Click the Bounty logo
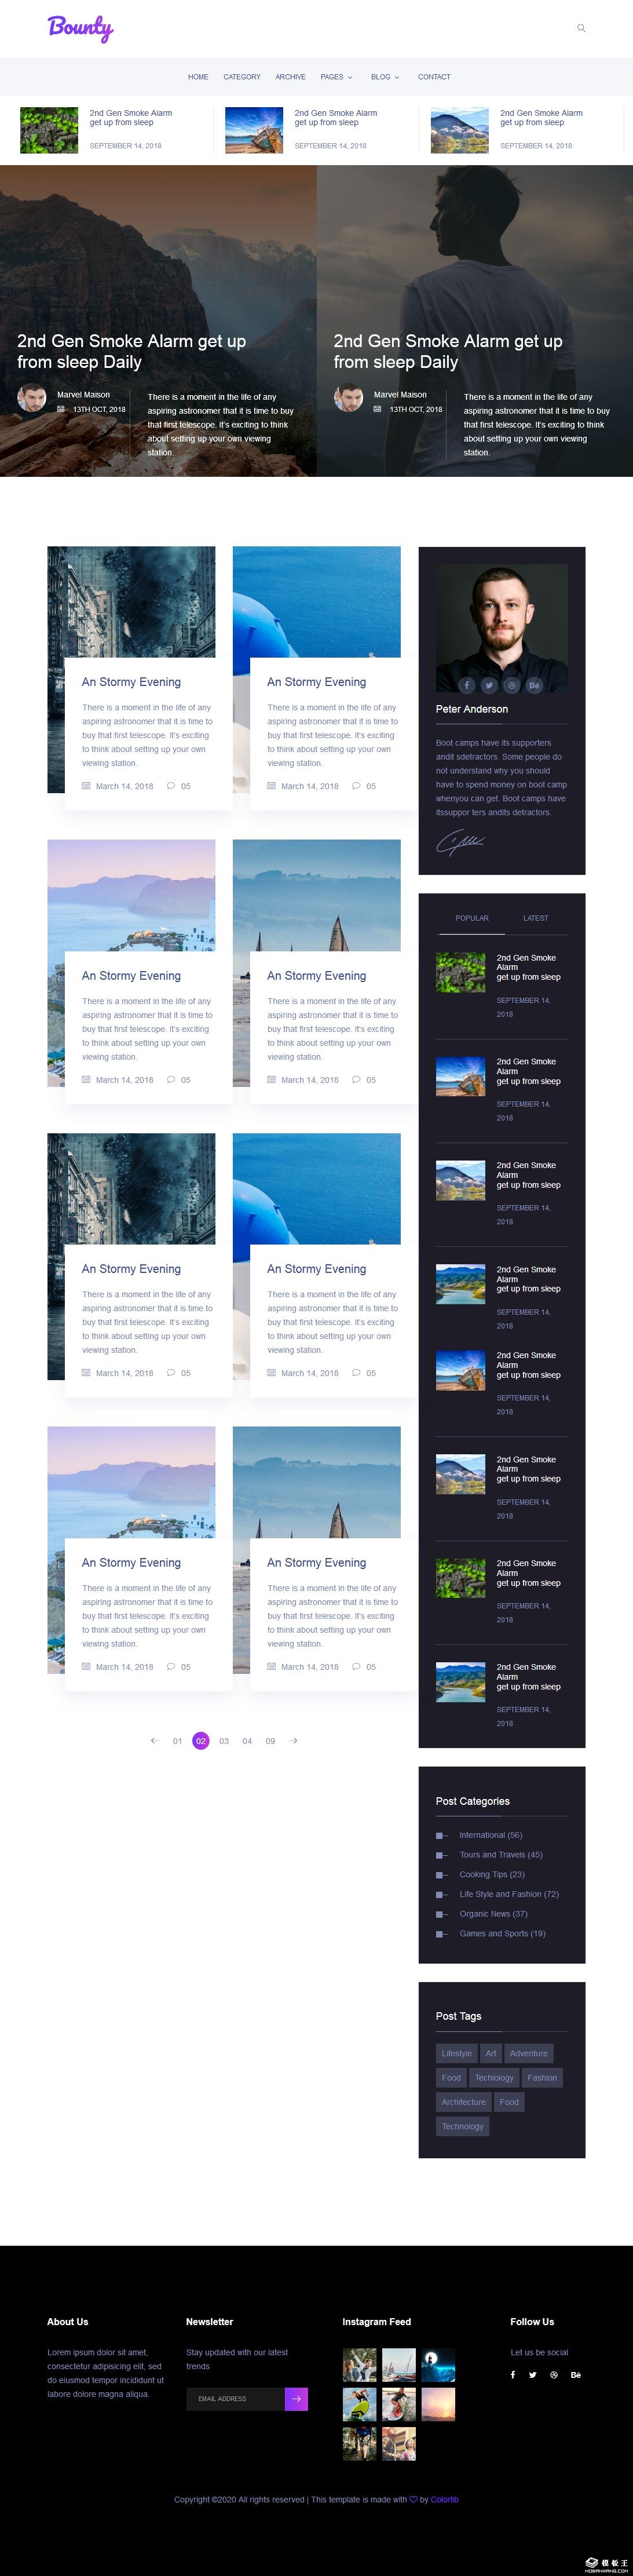Viewport: 633px width, 2576px height. 80,28
